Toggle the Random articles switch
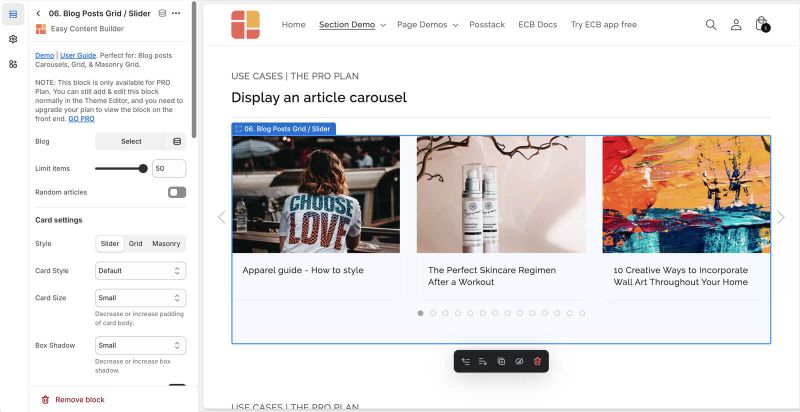 pyautogui.click(x=177, y=192)
